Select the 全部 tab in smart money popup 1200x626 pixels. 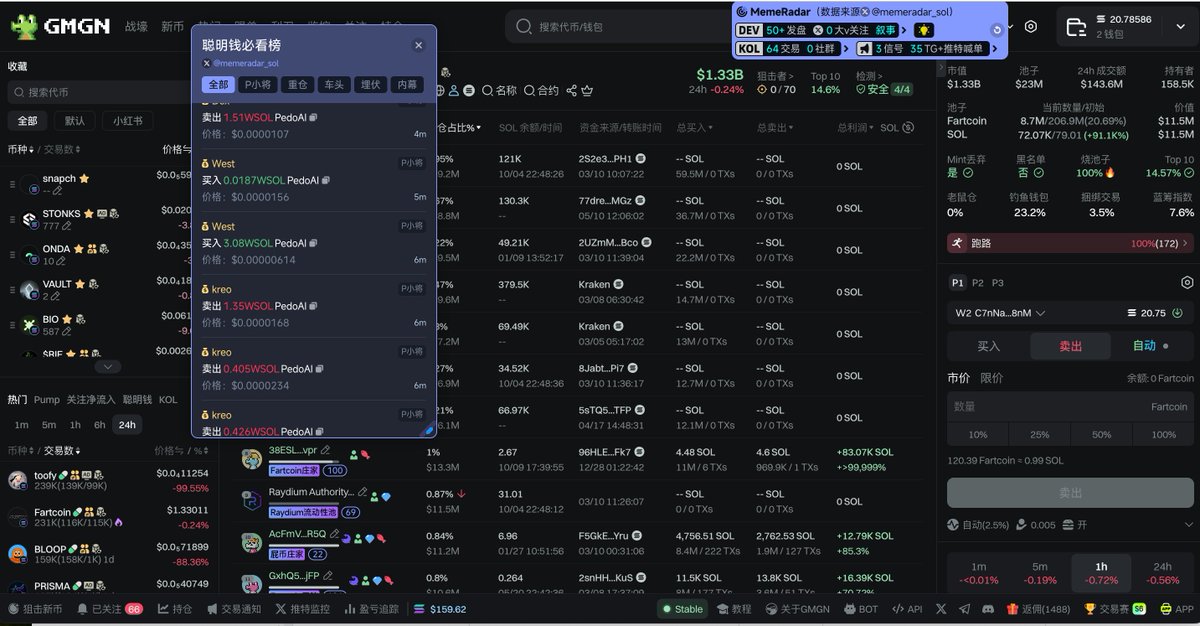218,85
